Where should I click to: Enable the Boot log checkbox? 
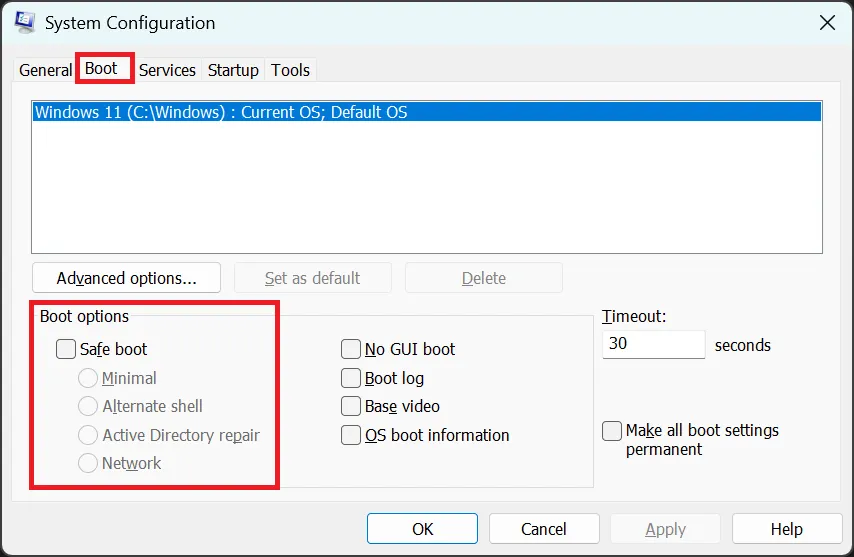[351, 378]
